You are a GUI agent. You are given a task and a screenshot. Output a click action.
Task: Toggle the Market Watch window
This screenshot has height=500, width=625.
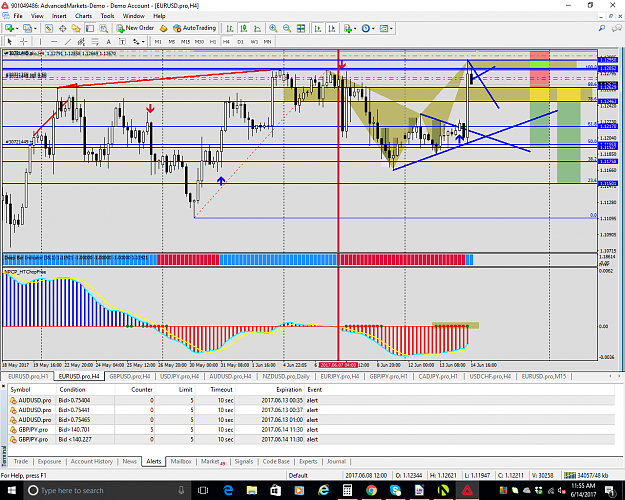pos(49,28)
